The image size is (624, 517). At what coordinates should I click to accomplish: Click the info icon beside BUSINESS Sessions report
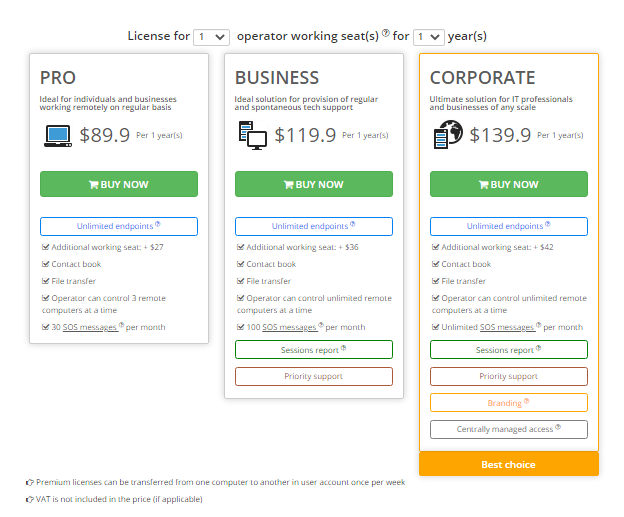pyautogui.click(x=343, y=348)
